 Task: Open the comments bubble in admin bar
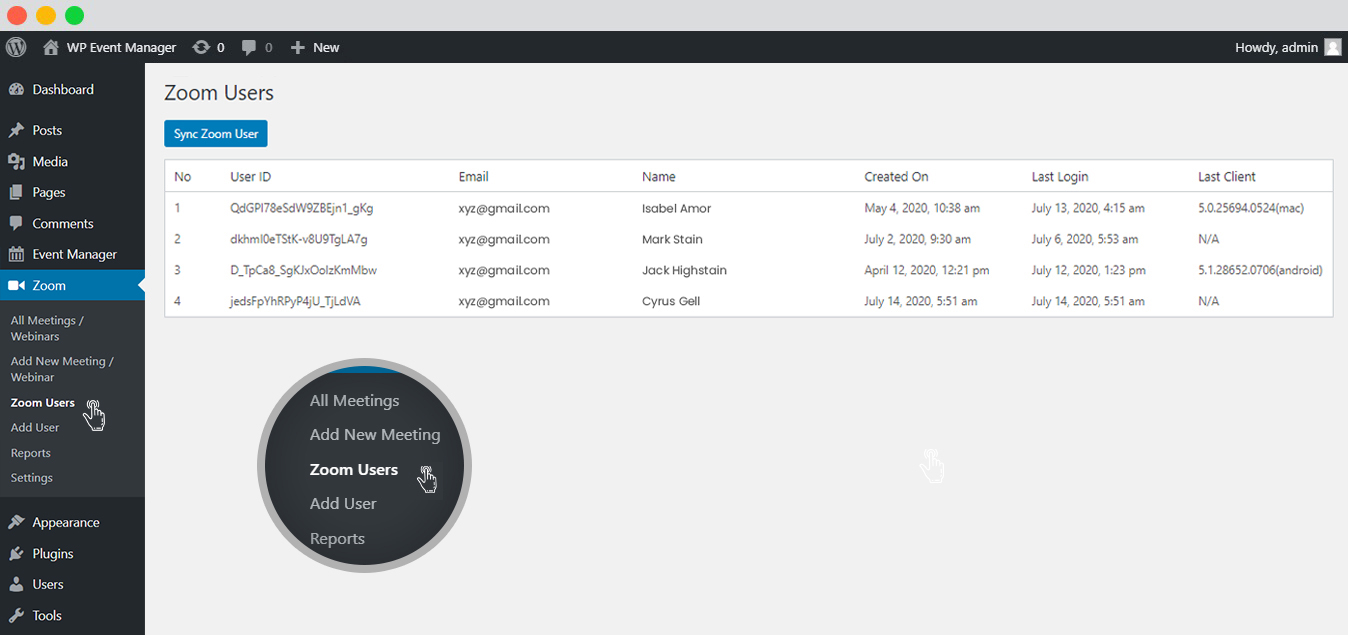coord(250,47)
